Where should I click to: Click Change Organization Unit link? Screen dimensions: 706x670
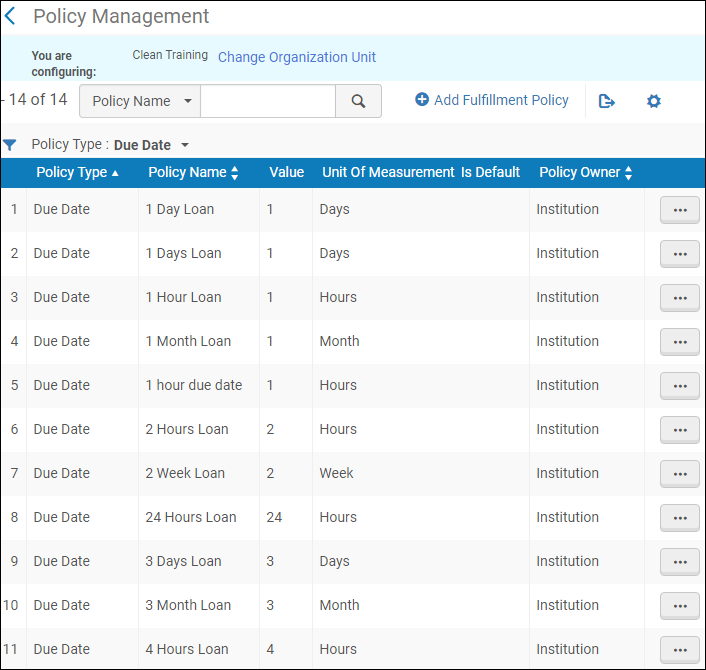(297, 57)
